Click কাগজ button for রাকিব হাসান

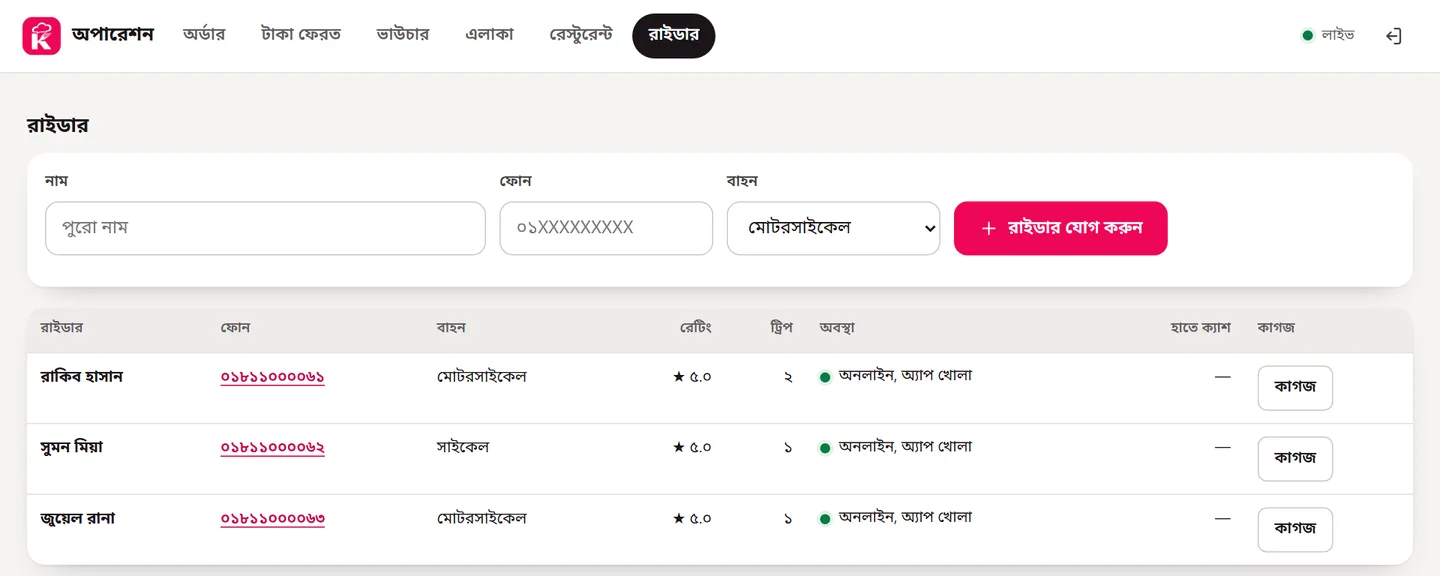(x=1295, y=388)
